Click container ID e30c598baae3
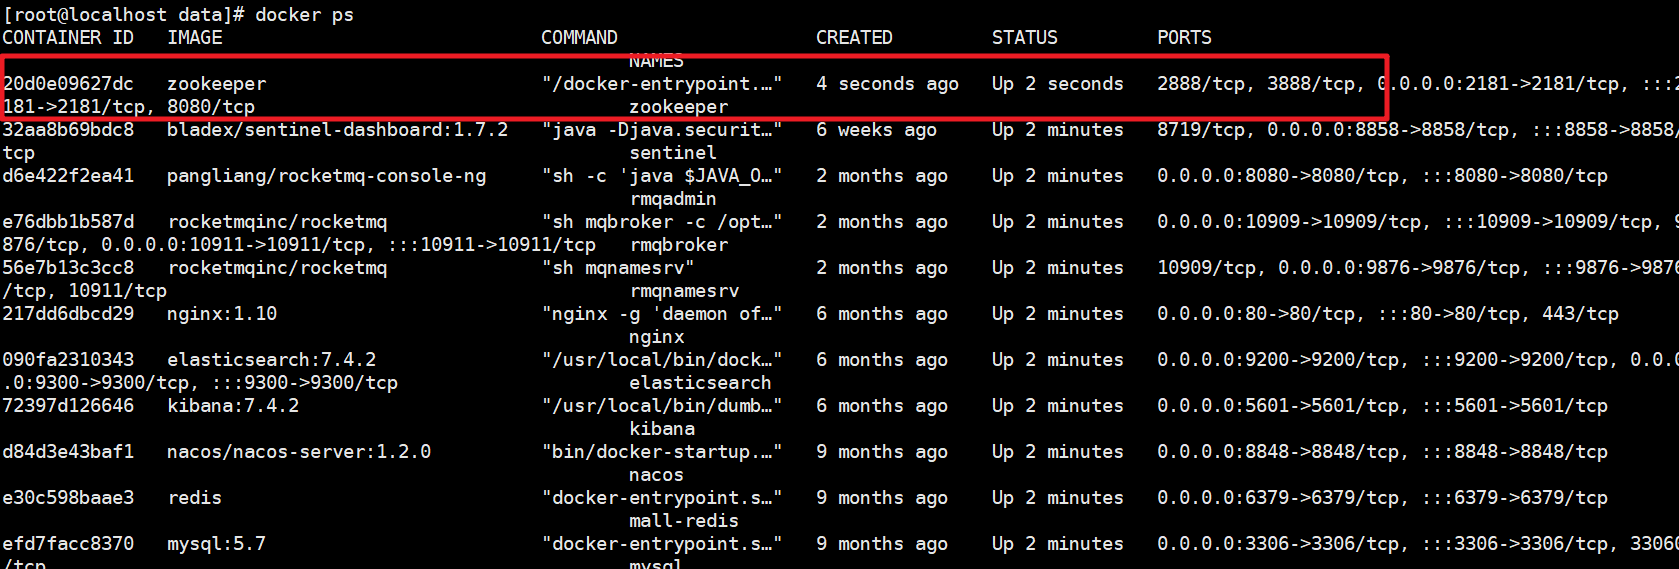Image resolution: width=1679 pixels, height=569 pixels. pyautogui.click(x=68, y=498)
